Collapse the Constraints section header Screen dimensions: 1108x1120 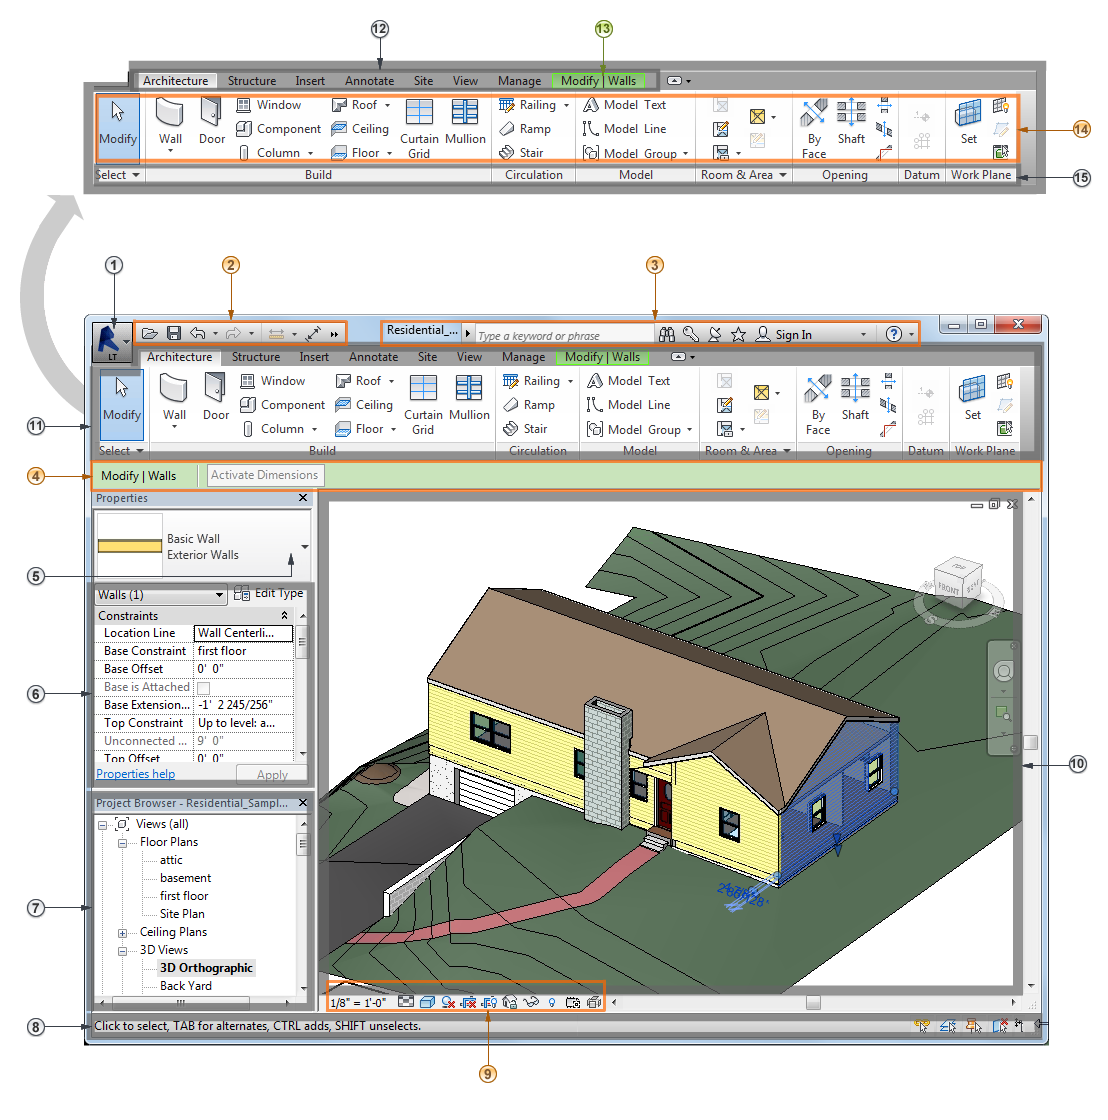tap(284, 615)
